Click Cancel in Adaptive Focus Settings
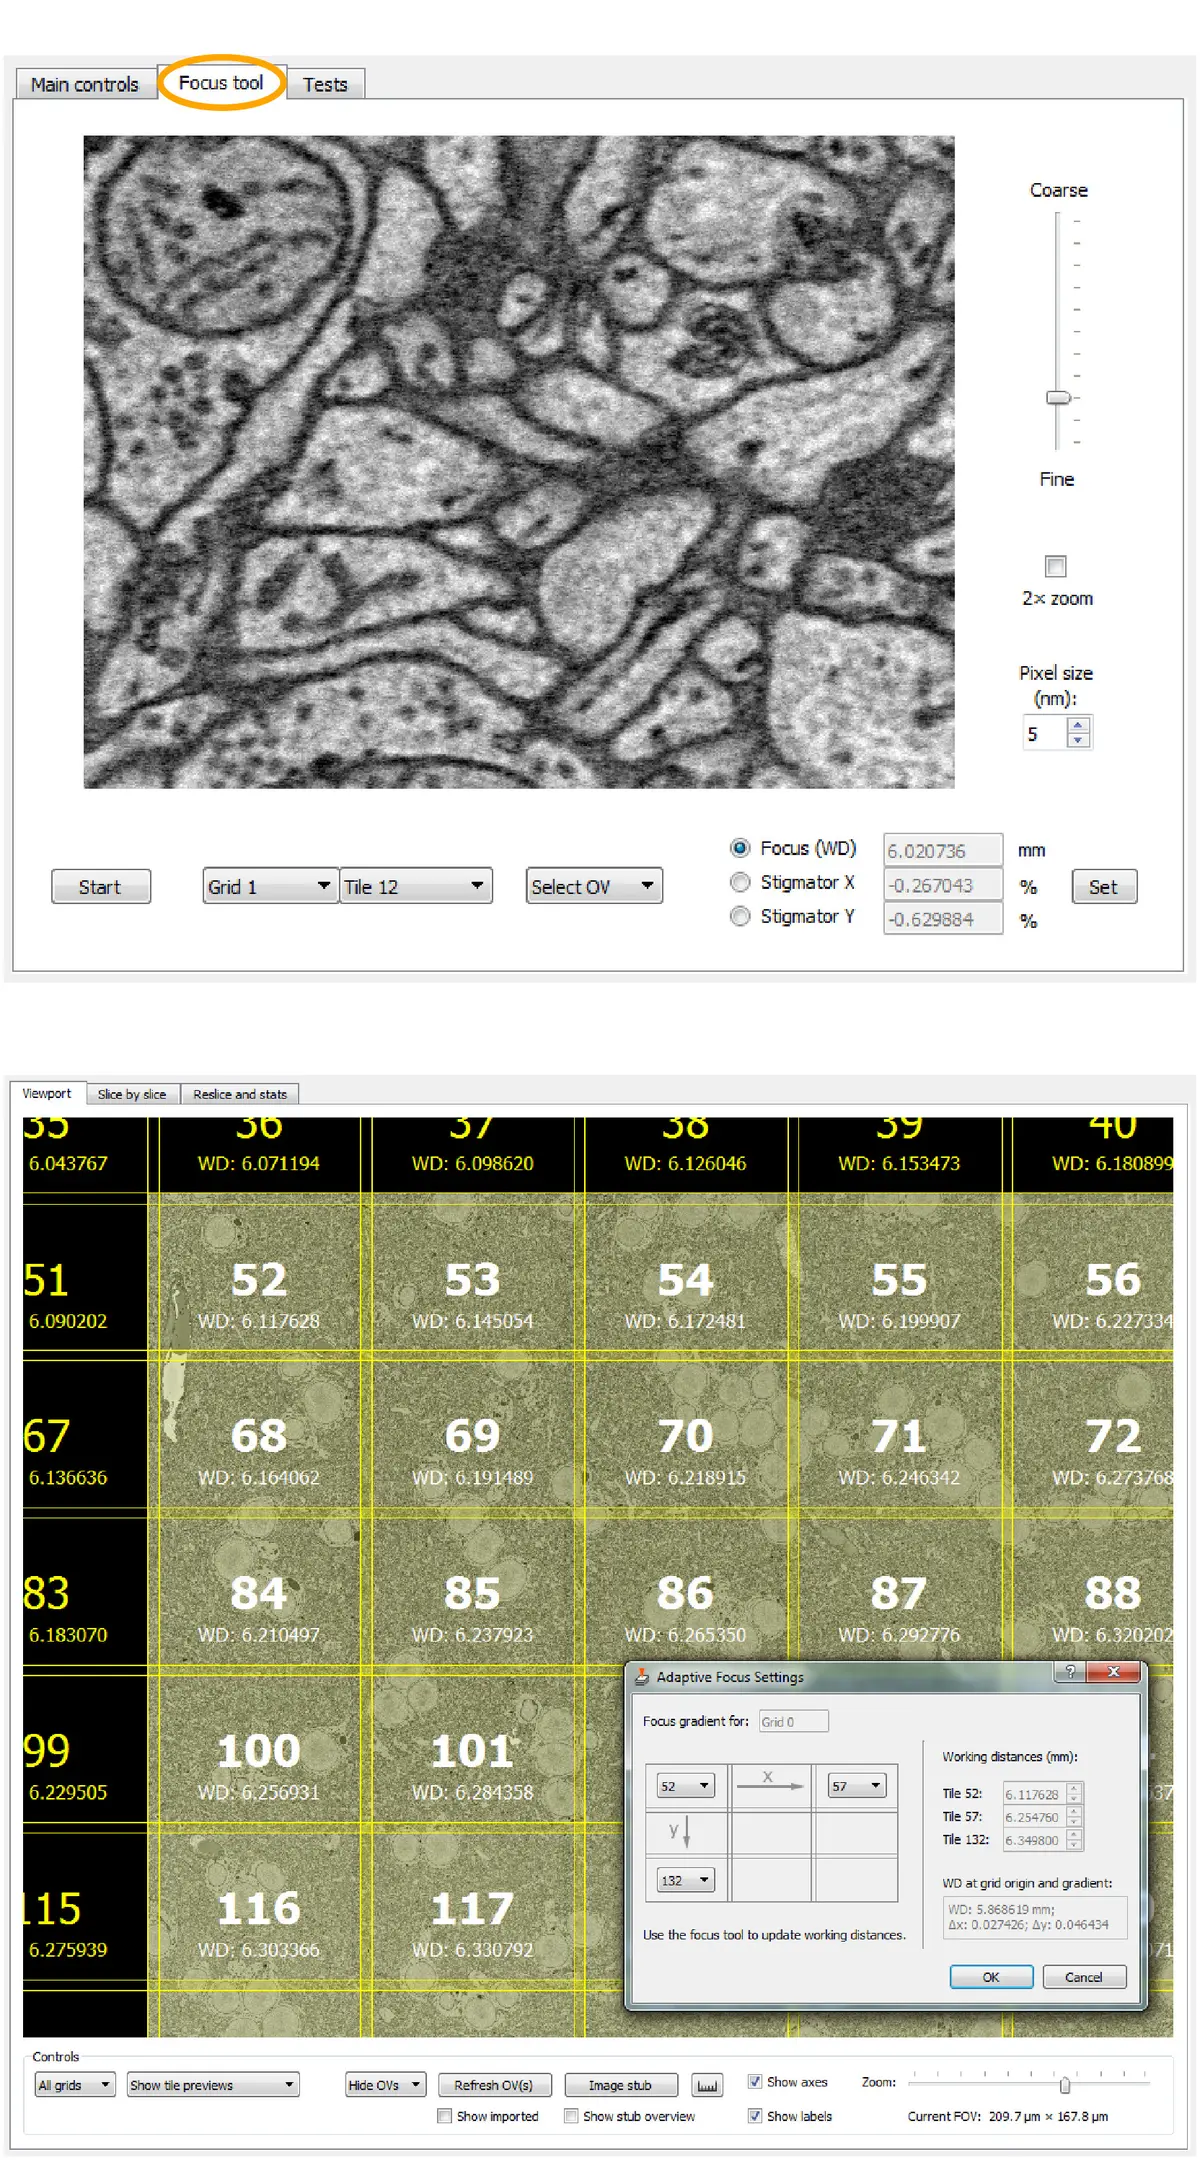 (x=1084, y=1977)
